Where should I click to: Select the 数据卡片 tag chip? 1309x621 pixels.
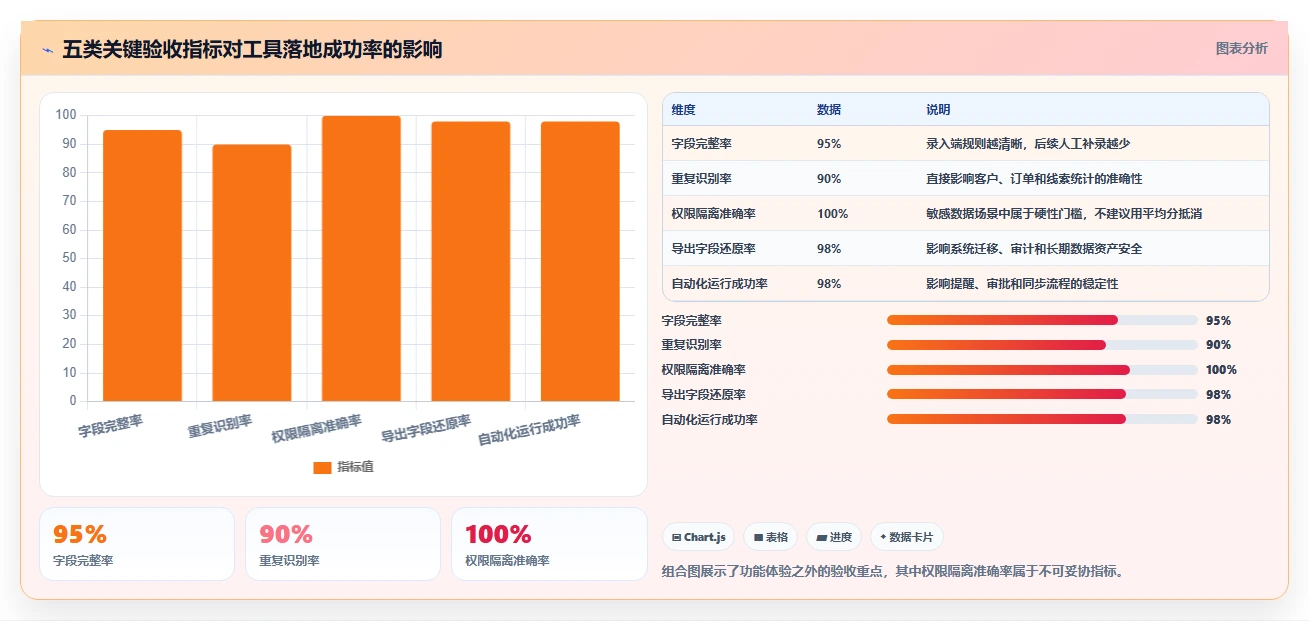907,537
